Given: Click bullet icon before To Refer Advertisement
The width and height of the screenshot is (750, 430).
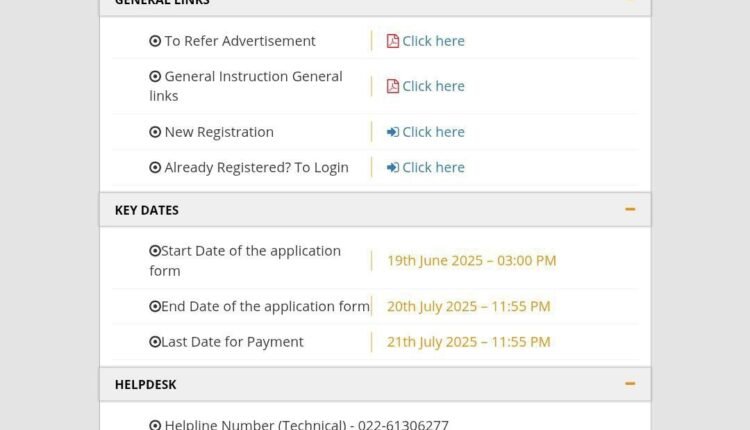Looking at the screenshot, I should pyautogui.click(x=155, y=41).
